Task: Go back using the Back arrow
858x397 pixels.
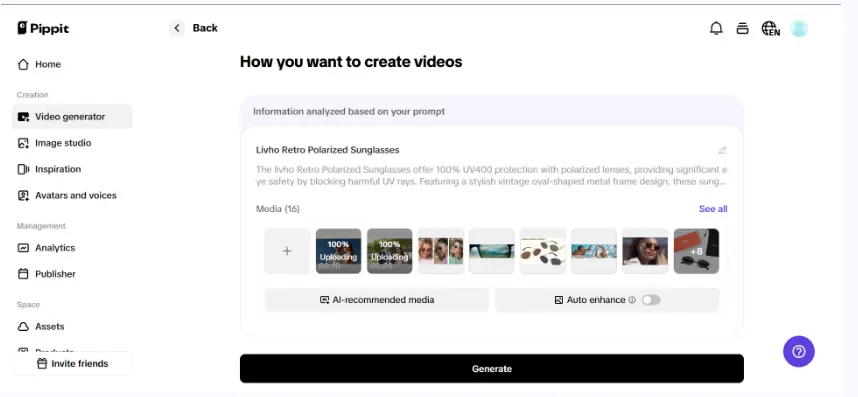Action: click(x=177, y=28)
